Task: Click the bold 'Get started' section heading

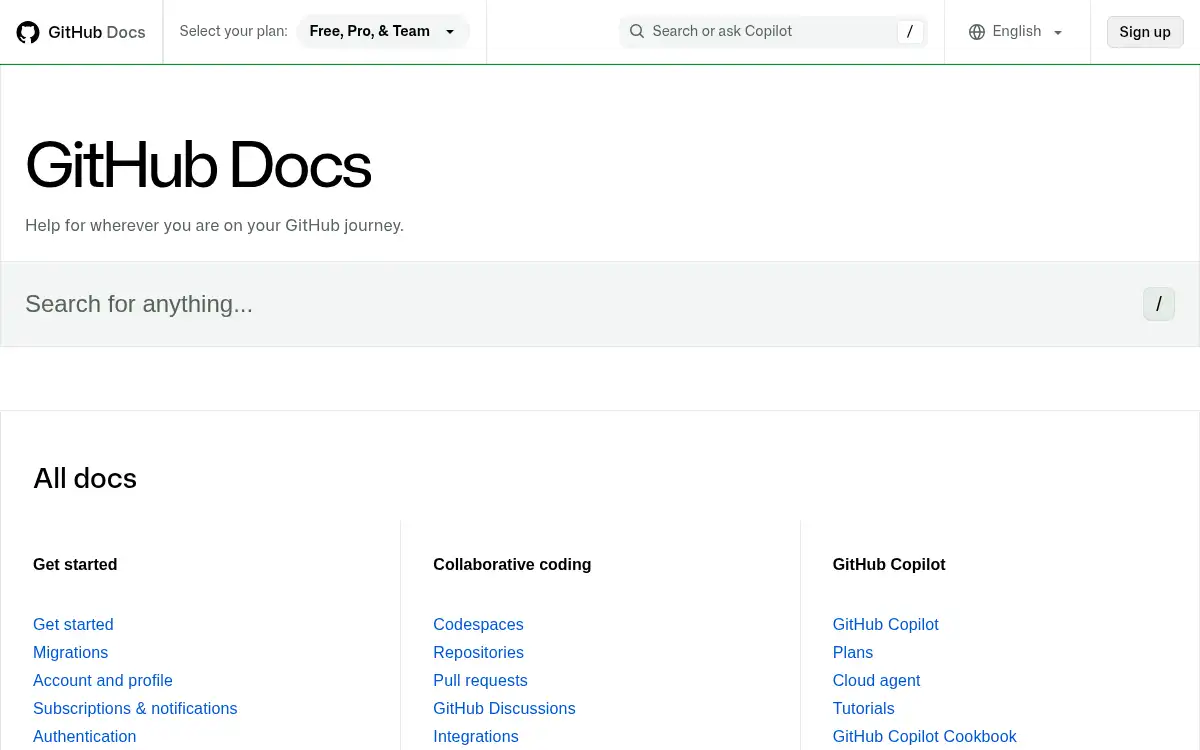Action: [x=75, y=564]
